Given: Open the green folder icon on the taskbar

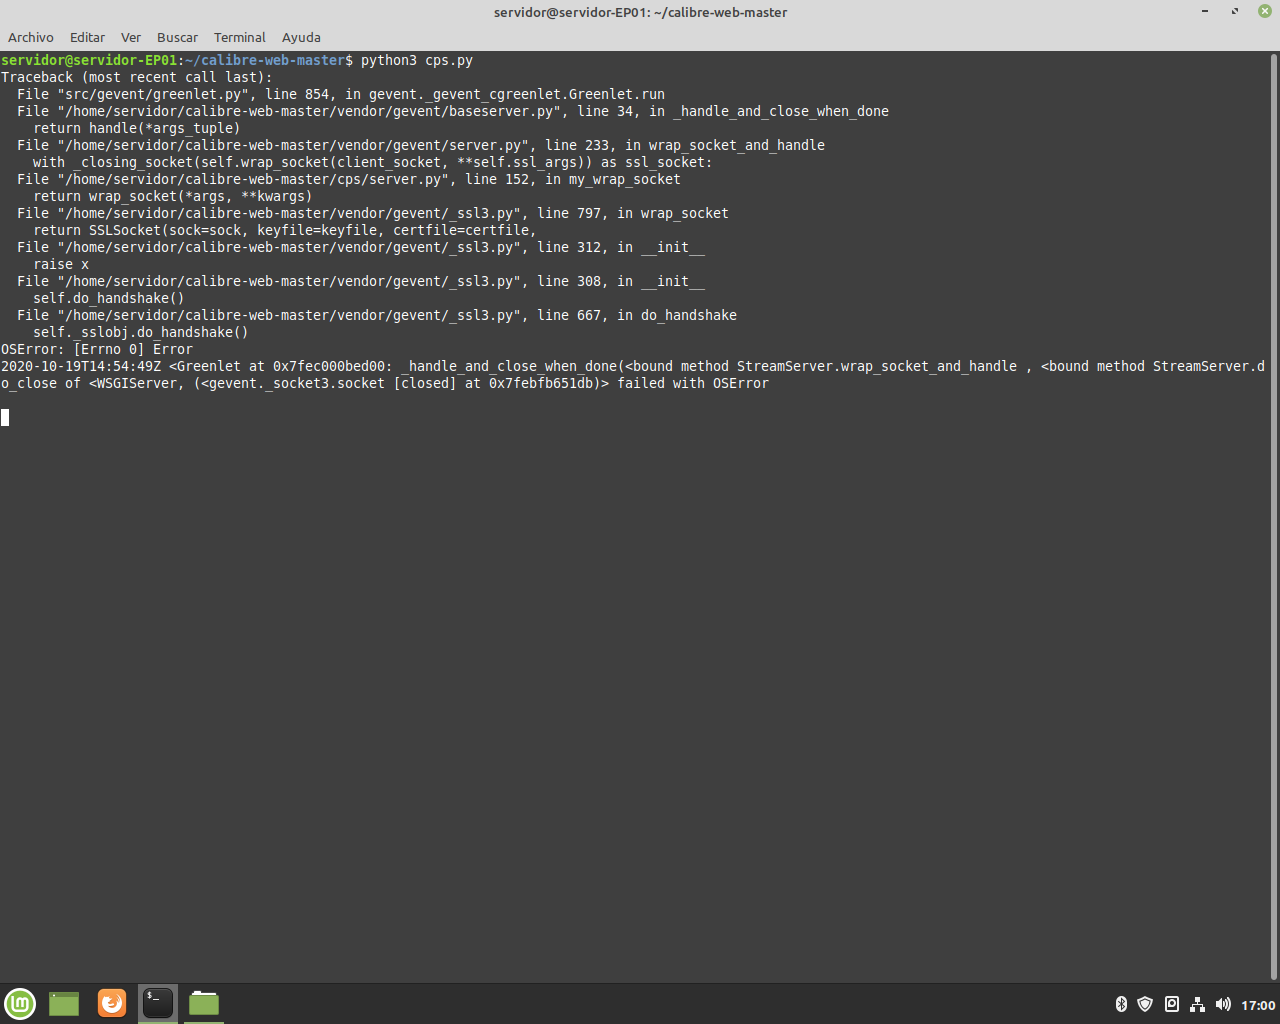Looking at the screenshot, I should 203,1003.
